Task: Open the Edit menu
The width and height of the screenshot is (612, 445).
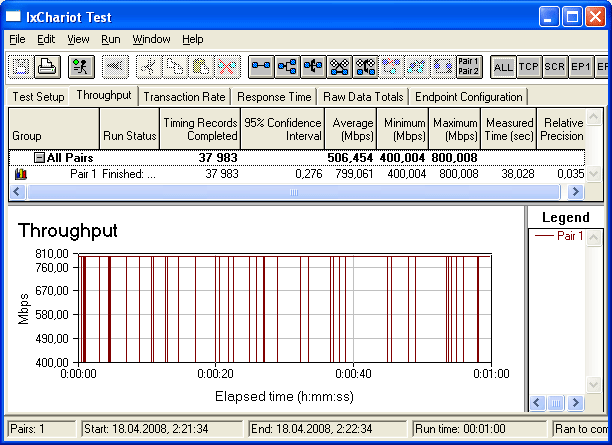Action: coord(46,39)
